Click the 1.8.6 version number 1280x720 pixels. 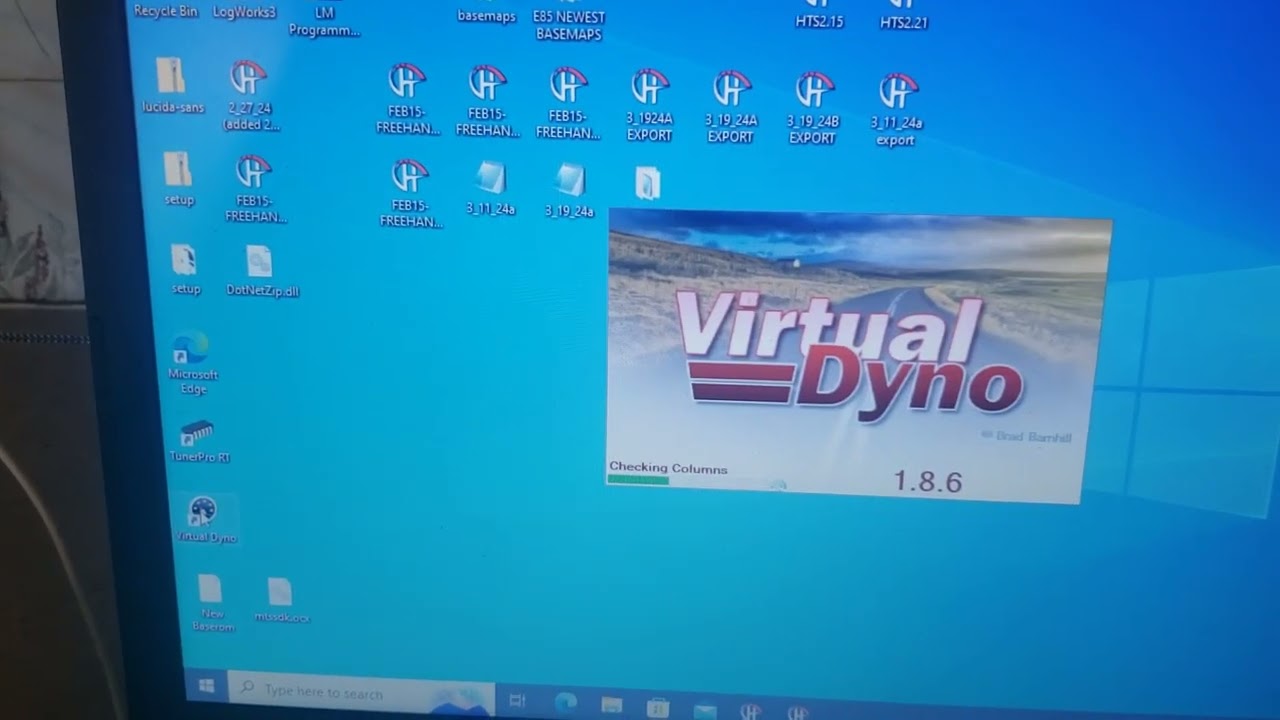(927, 482)
